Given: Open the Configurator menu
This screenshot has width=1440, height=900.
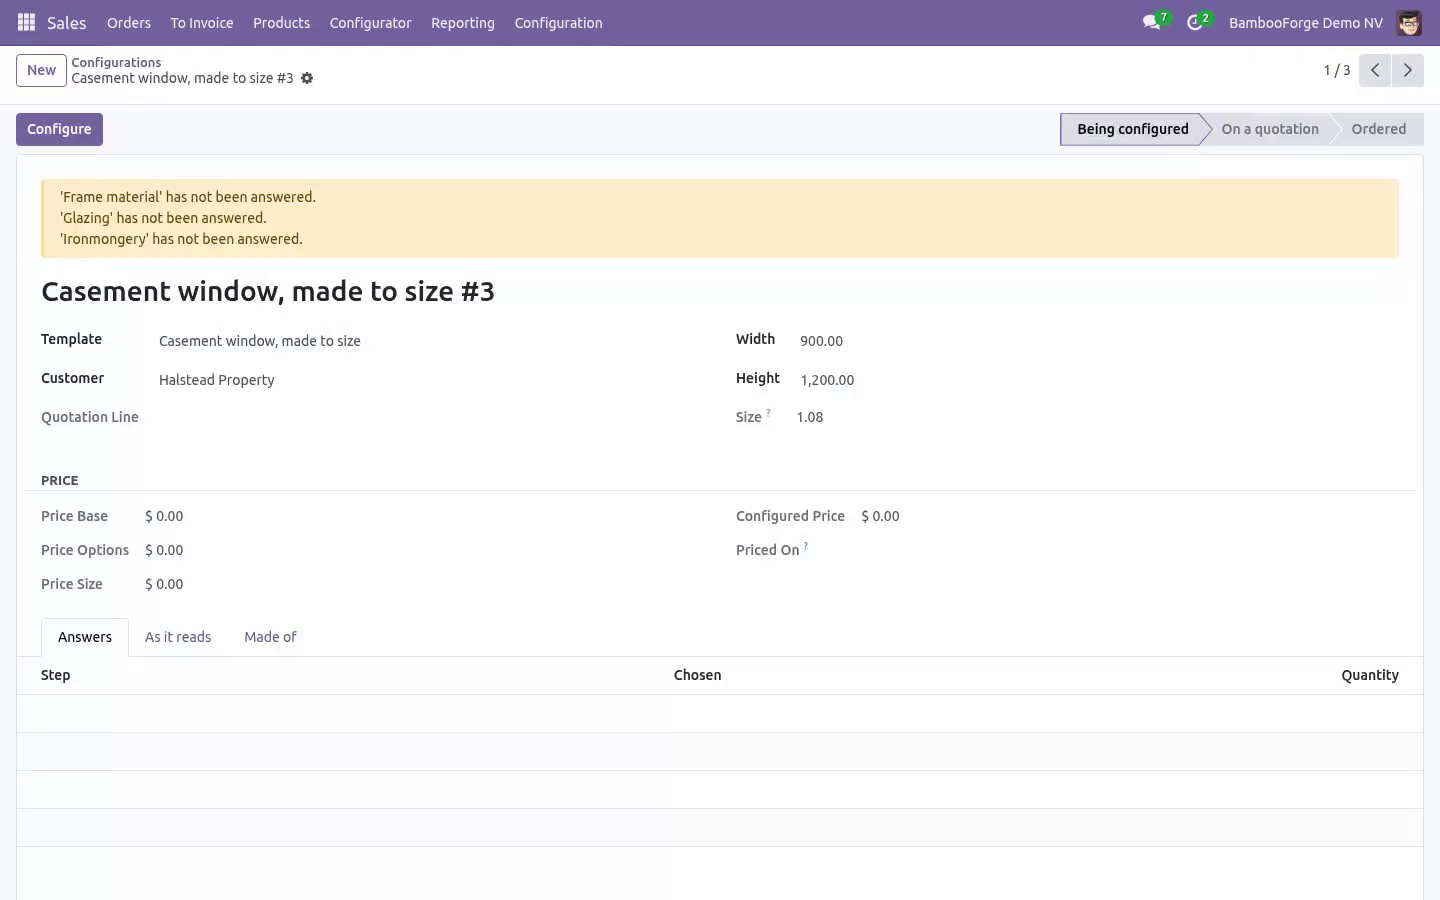Looking at the screenshot, I should click(x=370, y=22).
